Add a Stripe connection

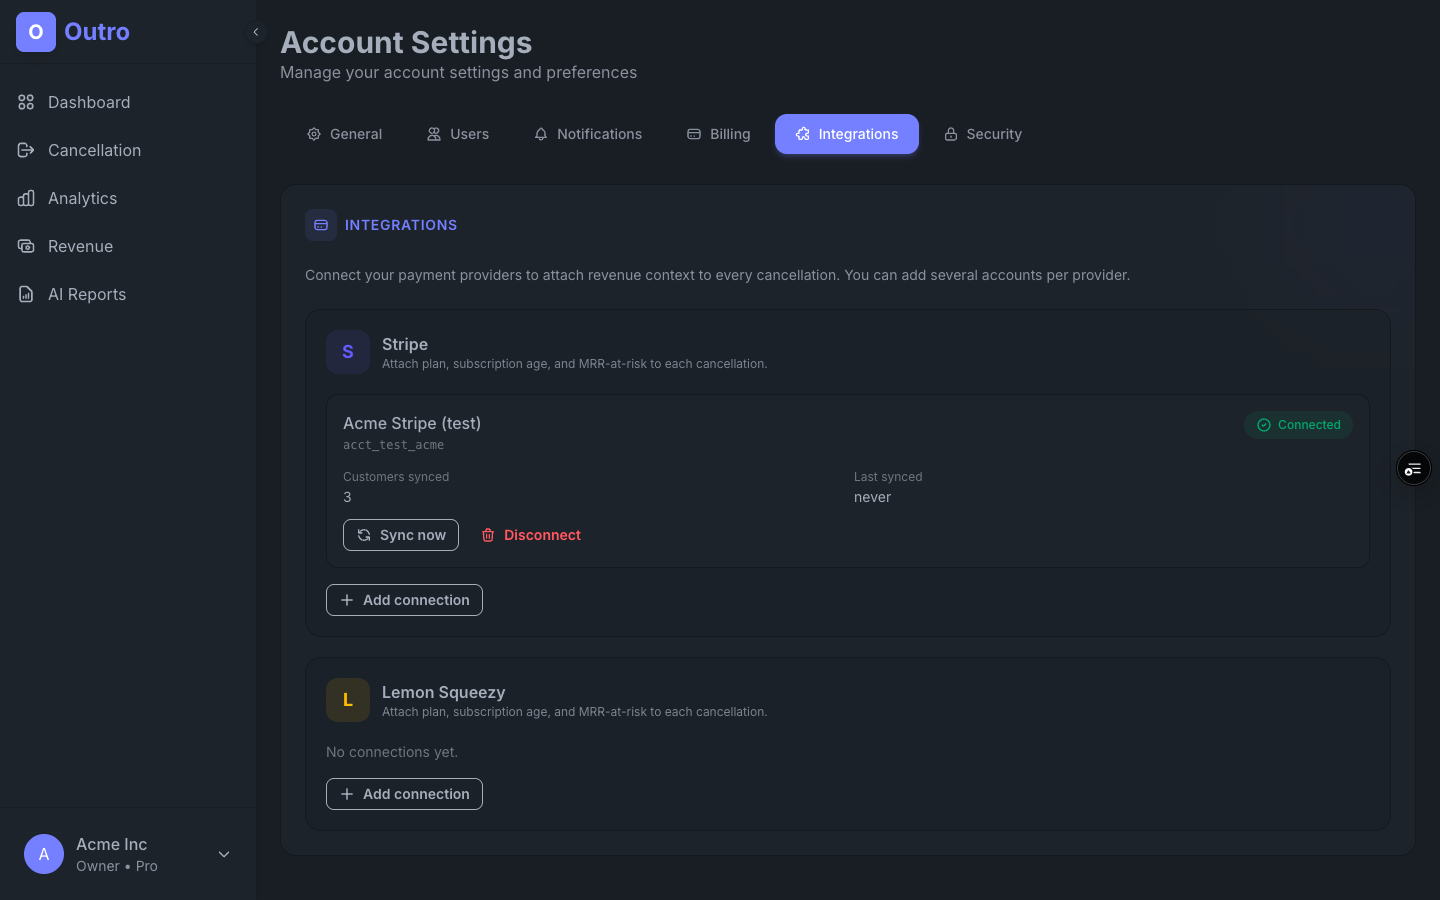click(404, 600)
